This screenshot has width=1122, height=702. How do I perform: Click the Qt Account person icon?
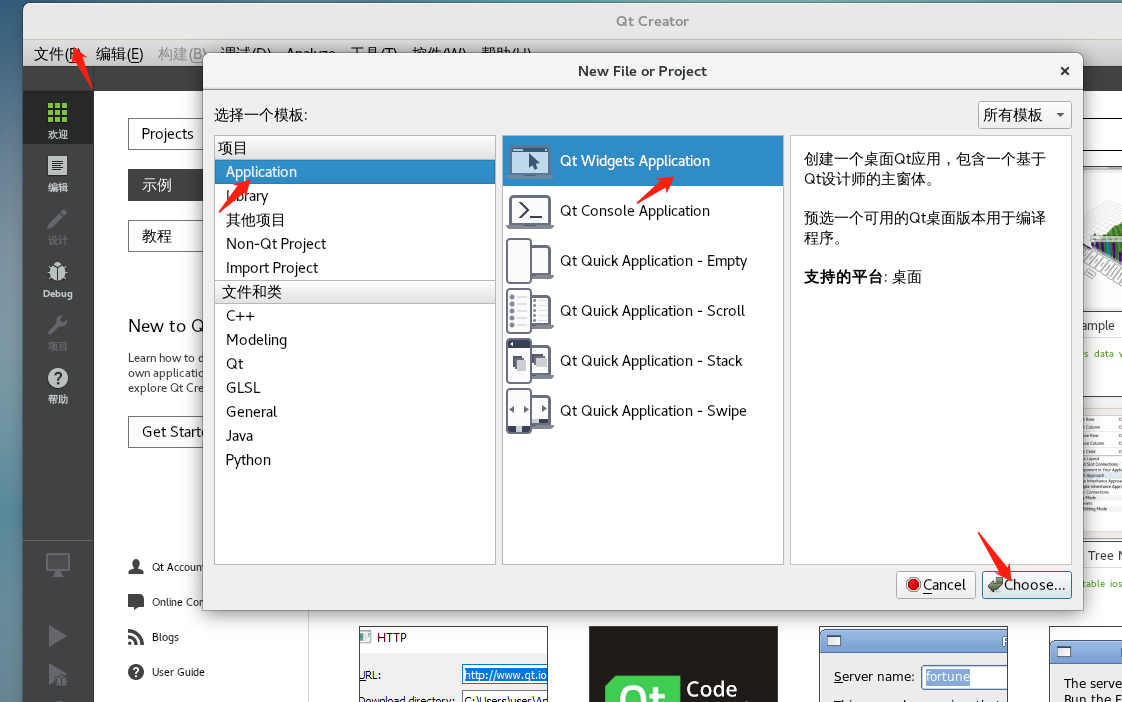[x=136, y=567]
